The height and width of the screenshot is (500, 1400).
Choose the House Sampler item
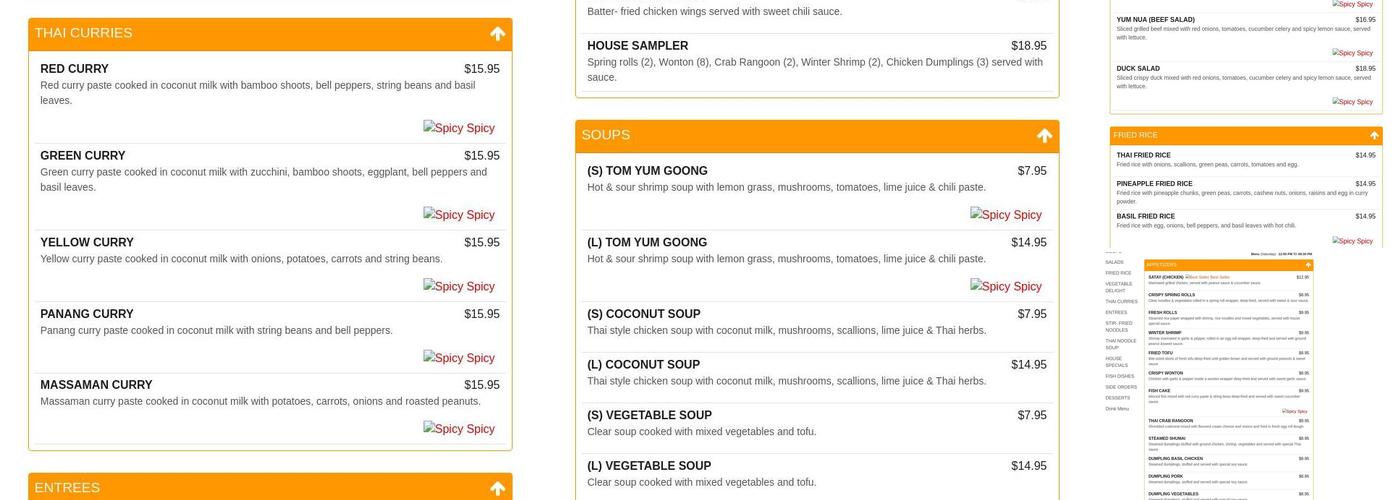(x=637, y=46)
